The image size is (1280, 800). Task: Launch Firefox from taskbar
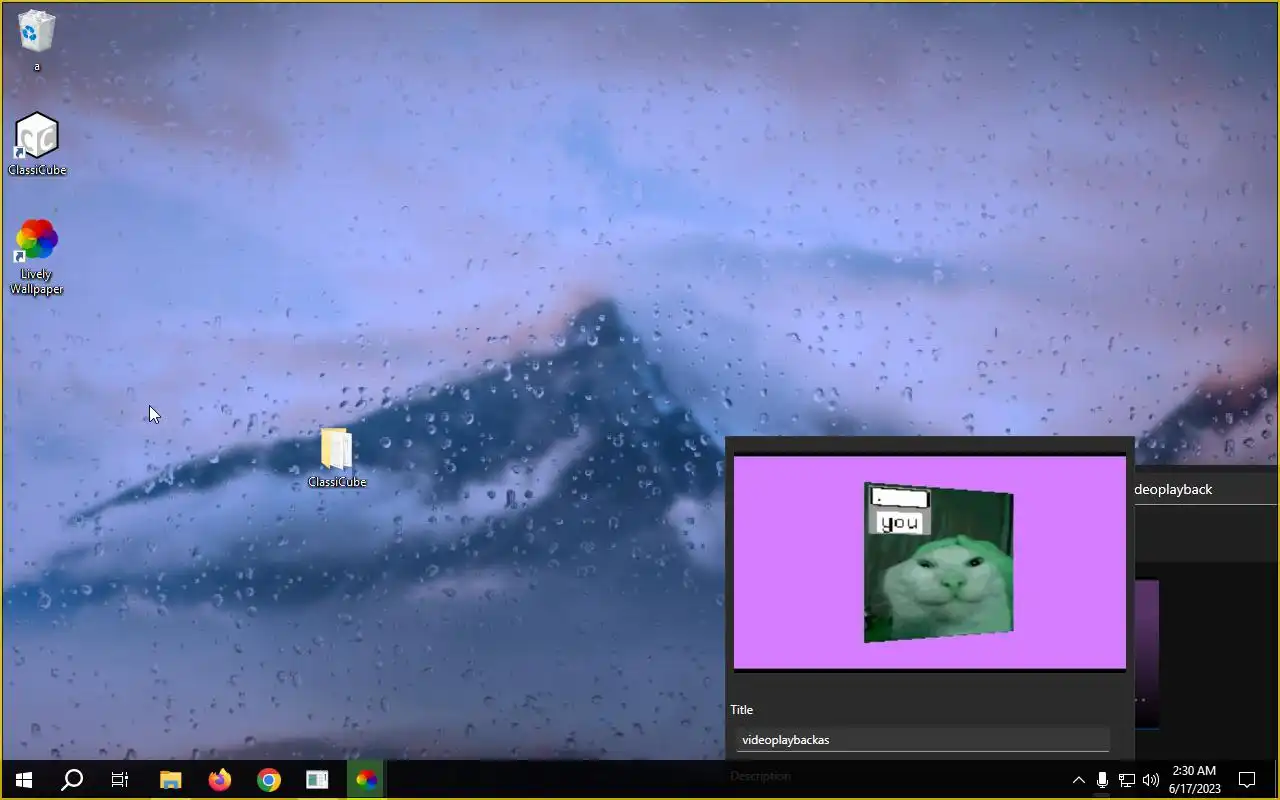tap(220, 780)
